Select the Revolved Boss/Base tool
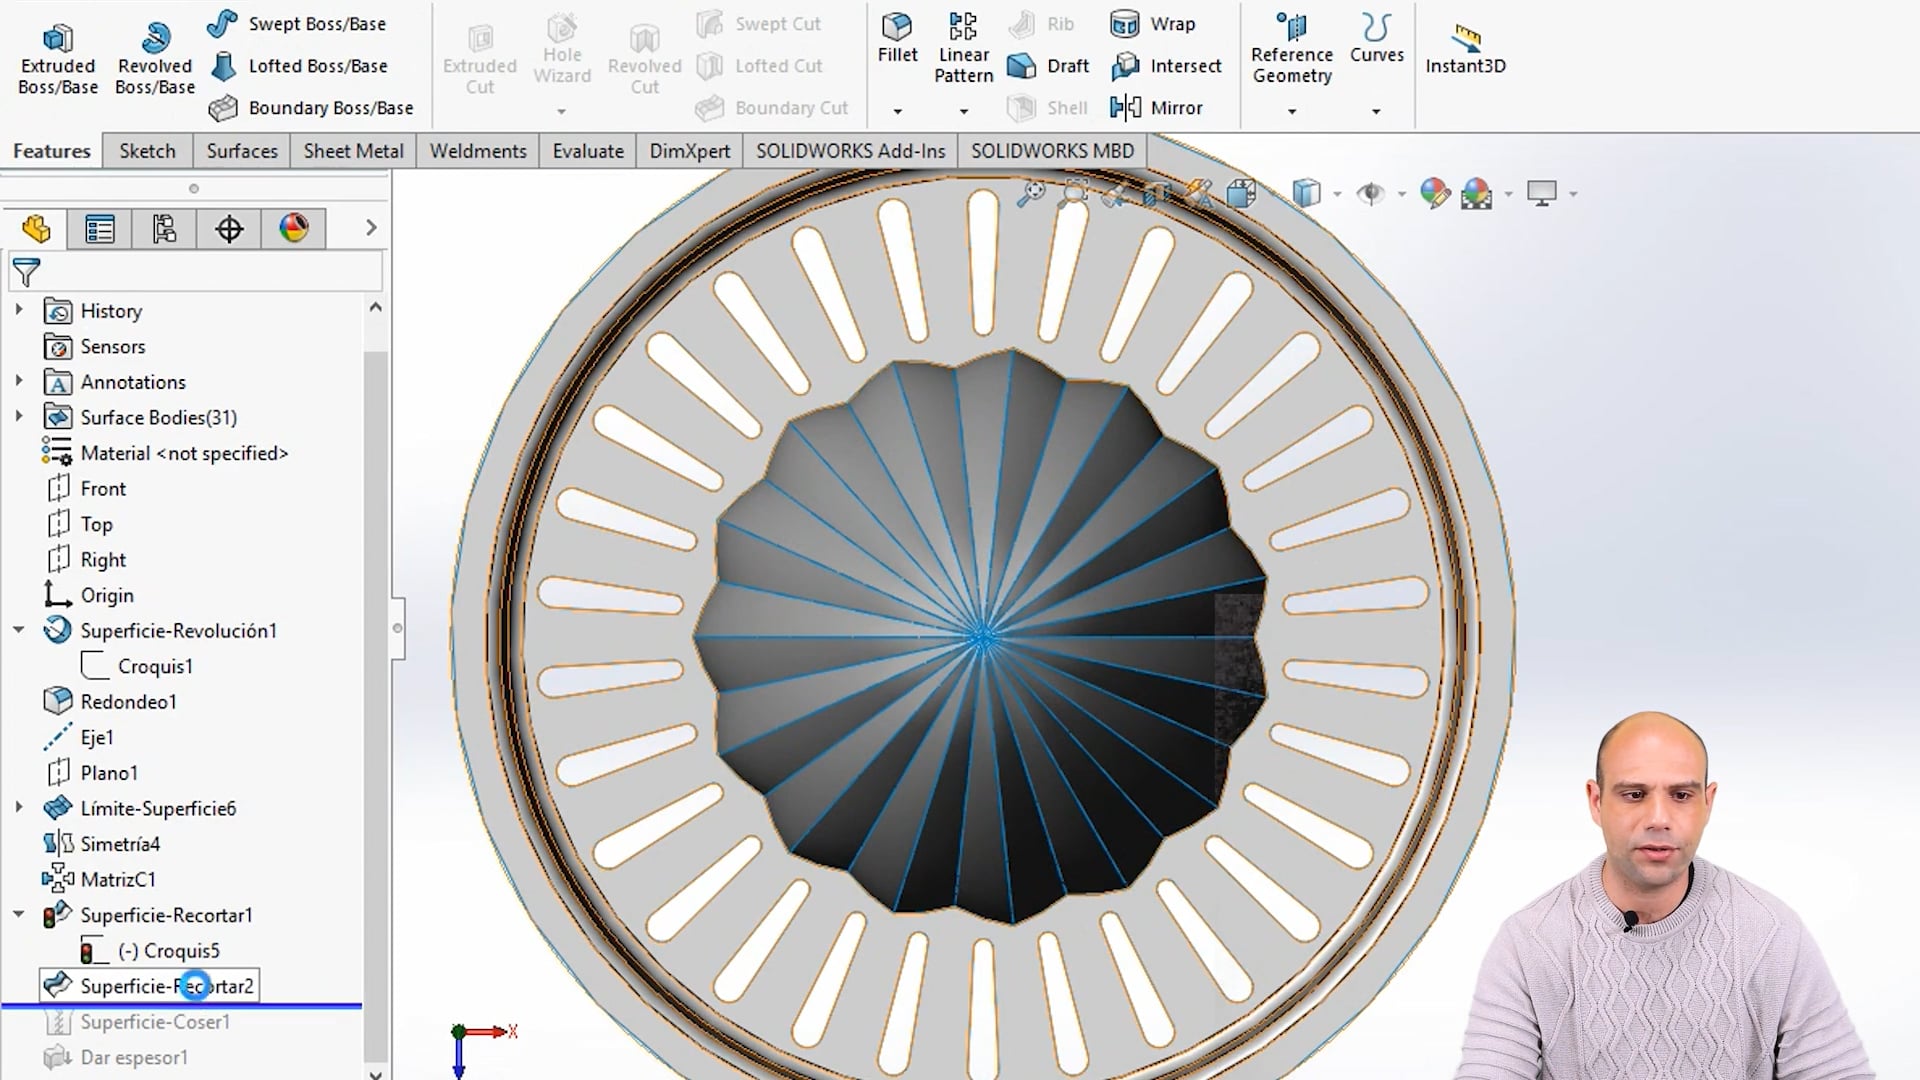The image size is (1920, 1080). tap(154, 61)
